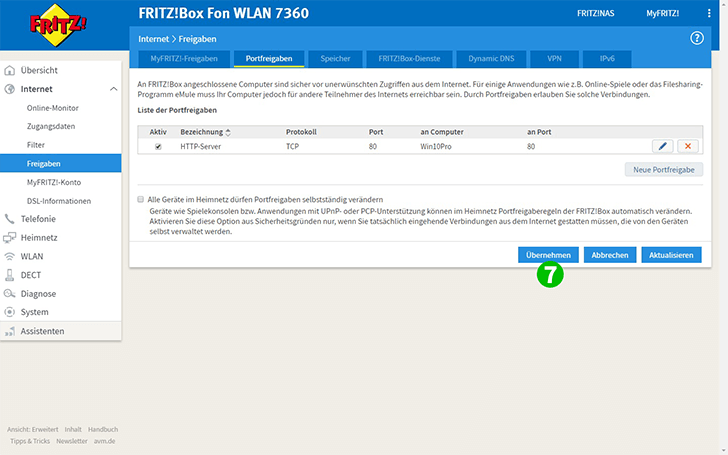Click the Assistenten icon
The image size is (728, 455).
[x=9, y=331]
